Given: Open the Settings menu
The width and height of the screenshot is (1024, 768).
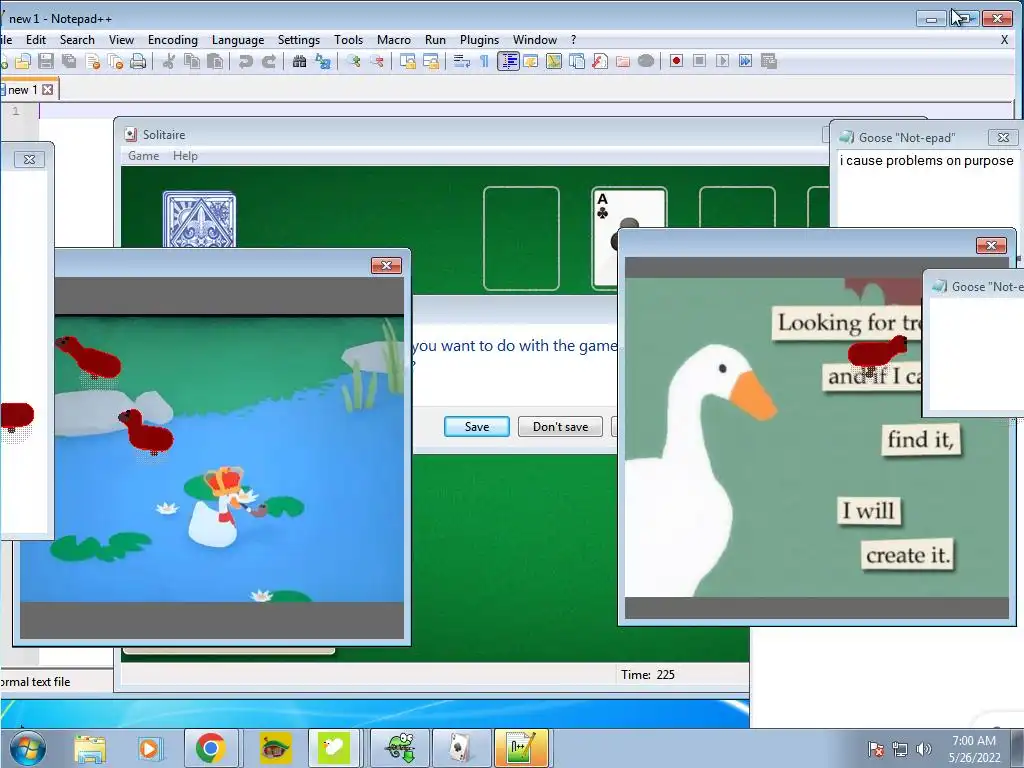Looking at the screenshot, I should pos(298,40).
